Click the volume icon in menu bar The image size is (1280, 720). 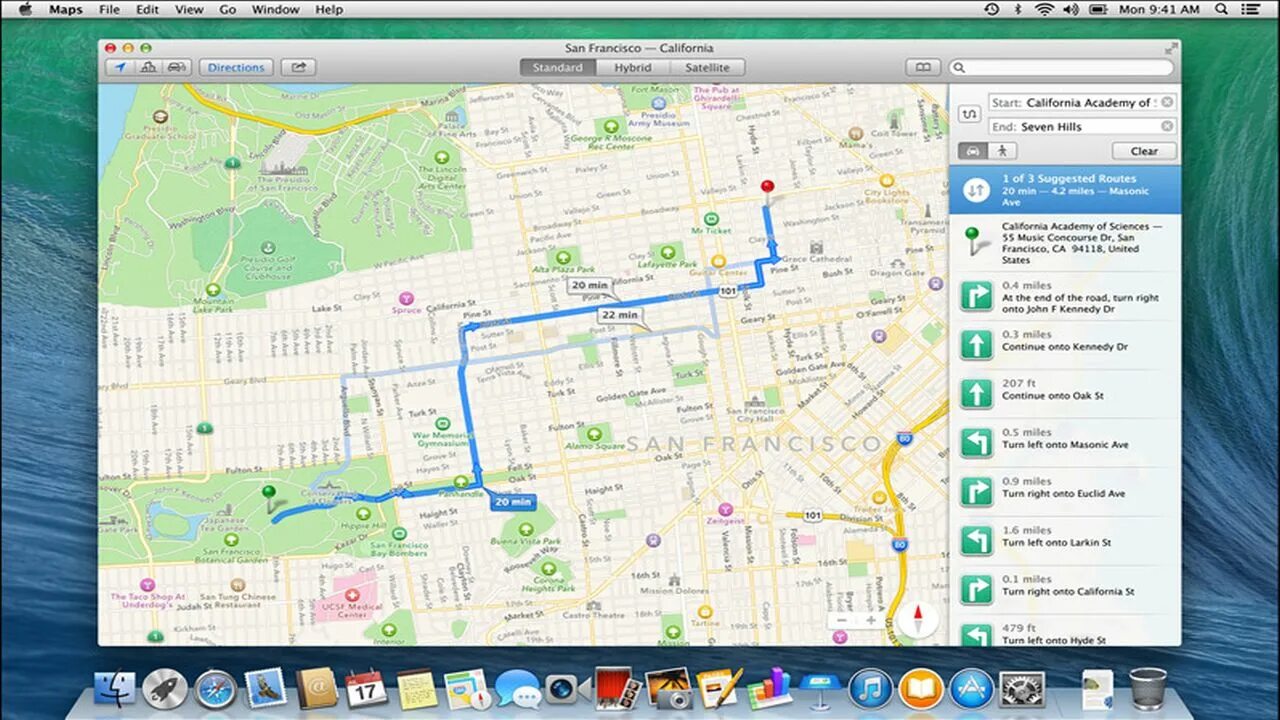[1071, 9]
